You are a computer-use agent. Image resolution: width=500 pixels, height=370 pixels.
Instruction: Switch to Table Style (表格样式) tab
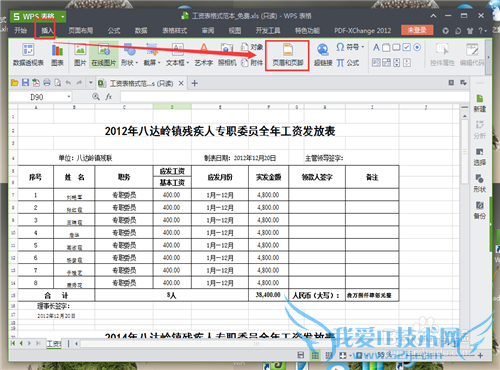pos(174,31)
